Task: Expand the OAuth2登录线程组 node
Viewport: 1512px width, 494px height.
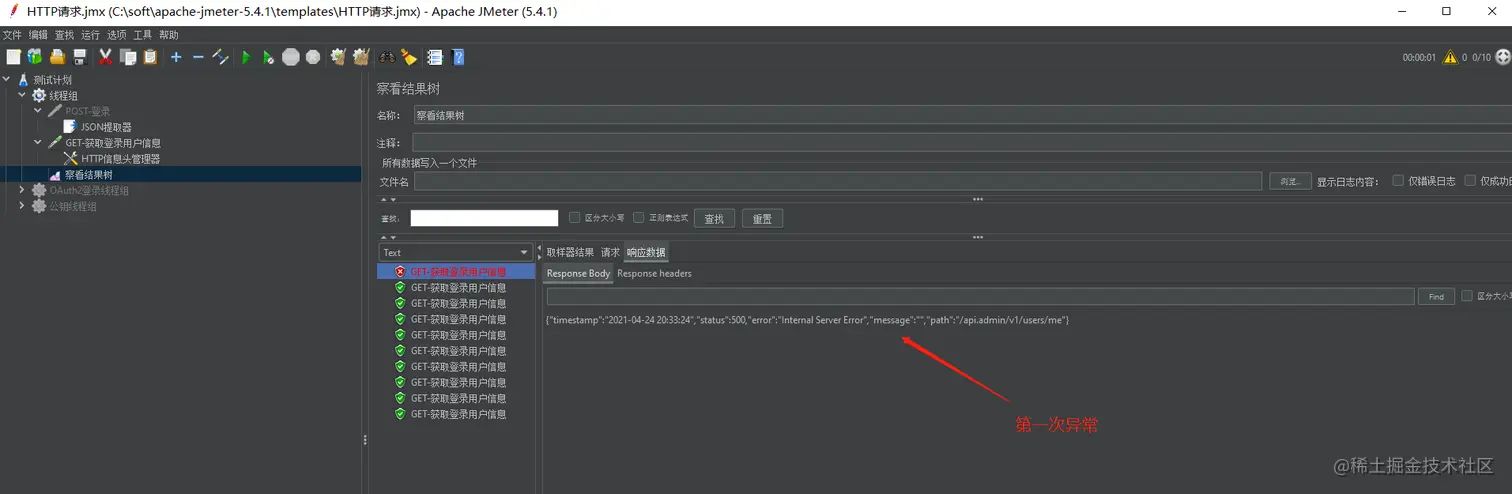Action: (x=22, y=190)
